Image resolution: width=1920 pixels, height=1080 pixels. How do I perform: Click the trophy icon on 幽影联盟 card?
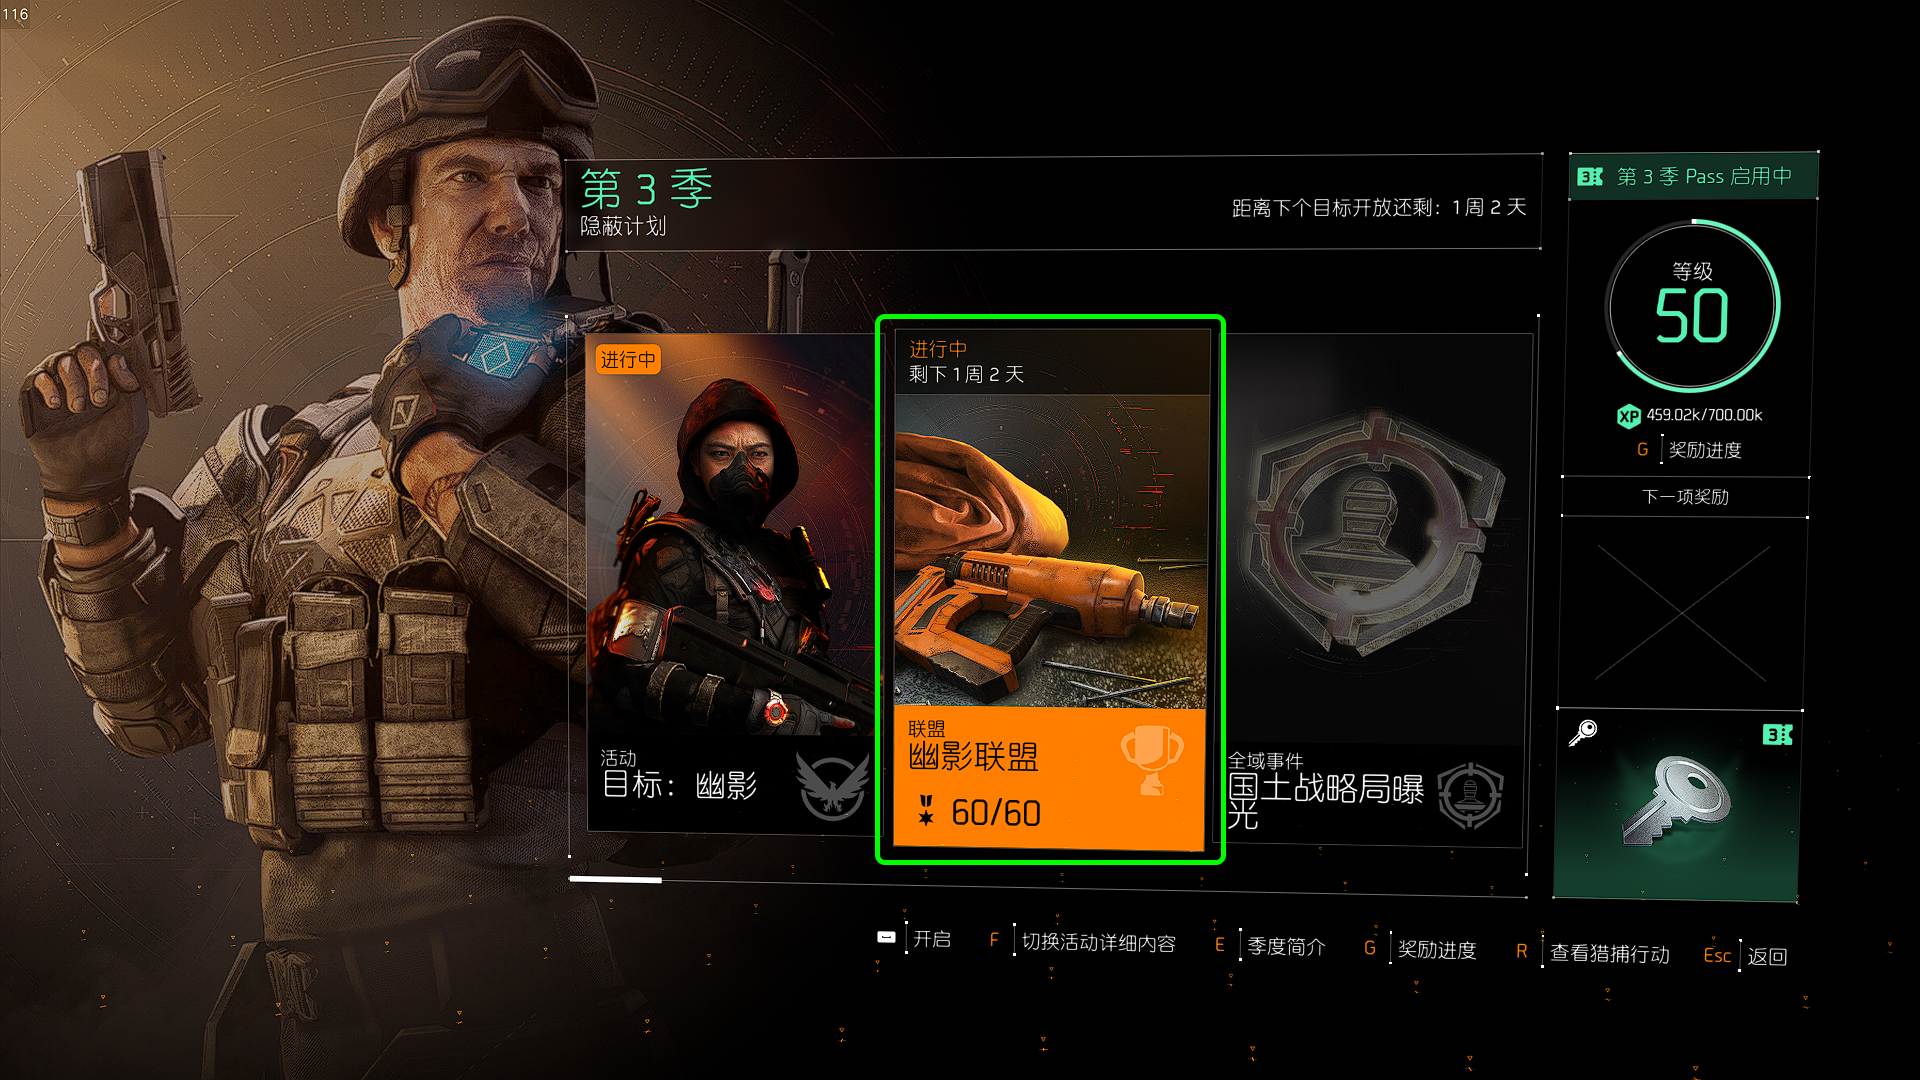pyautogui.click(x=1152, y=761)
